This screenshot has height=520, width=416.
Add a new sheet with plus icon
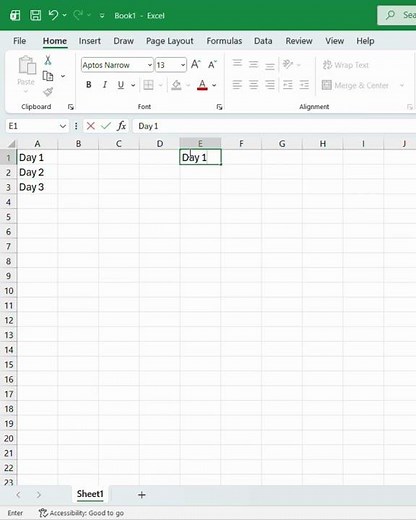142,495
